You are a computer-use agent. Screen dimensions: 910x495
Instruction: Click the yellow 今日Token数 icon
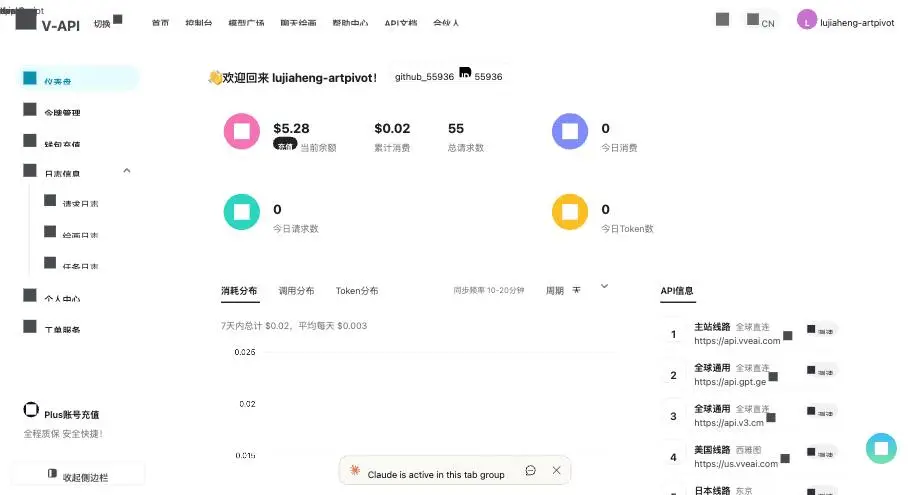tap(570, 212)
